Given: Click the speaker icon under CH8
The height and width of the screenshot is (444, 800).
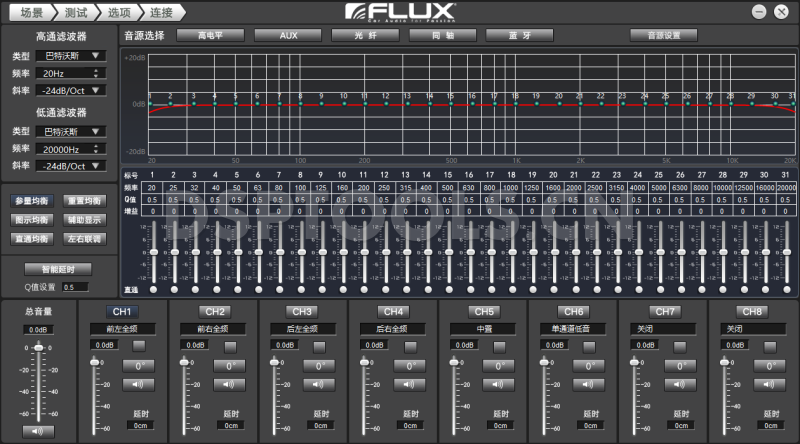Looking at the screenshot, I should click(770, 384).
